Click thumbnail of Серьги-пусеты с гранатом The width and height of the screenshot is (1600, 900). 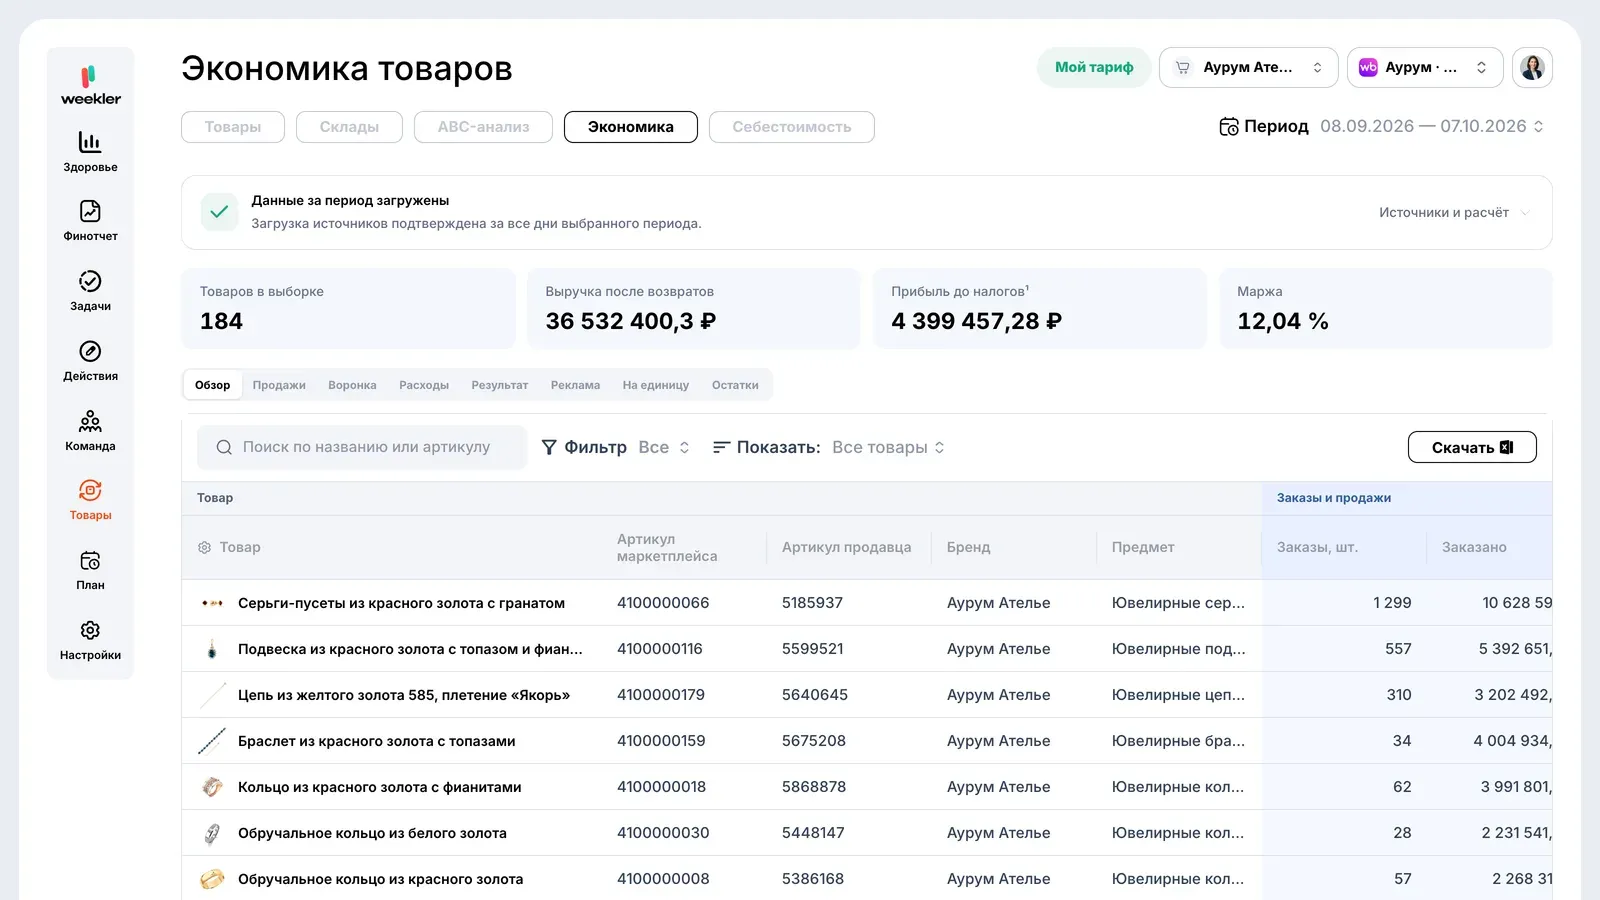click(x=212, y=603)
